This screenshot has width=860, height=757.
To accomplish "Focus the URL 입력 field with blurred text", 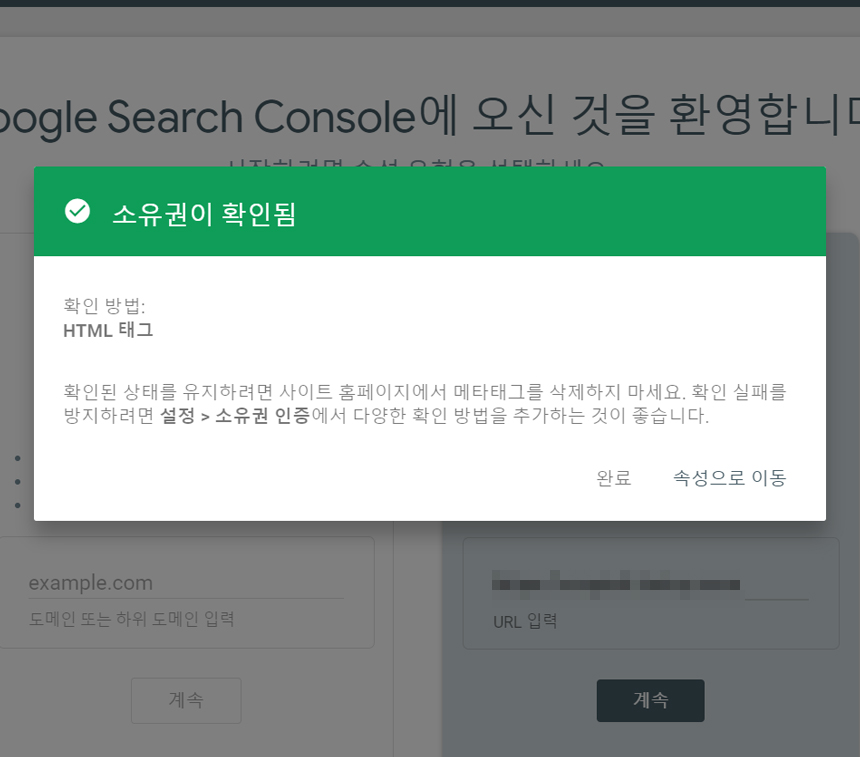I will pyautogui.click(x=650, y=585).
